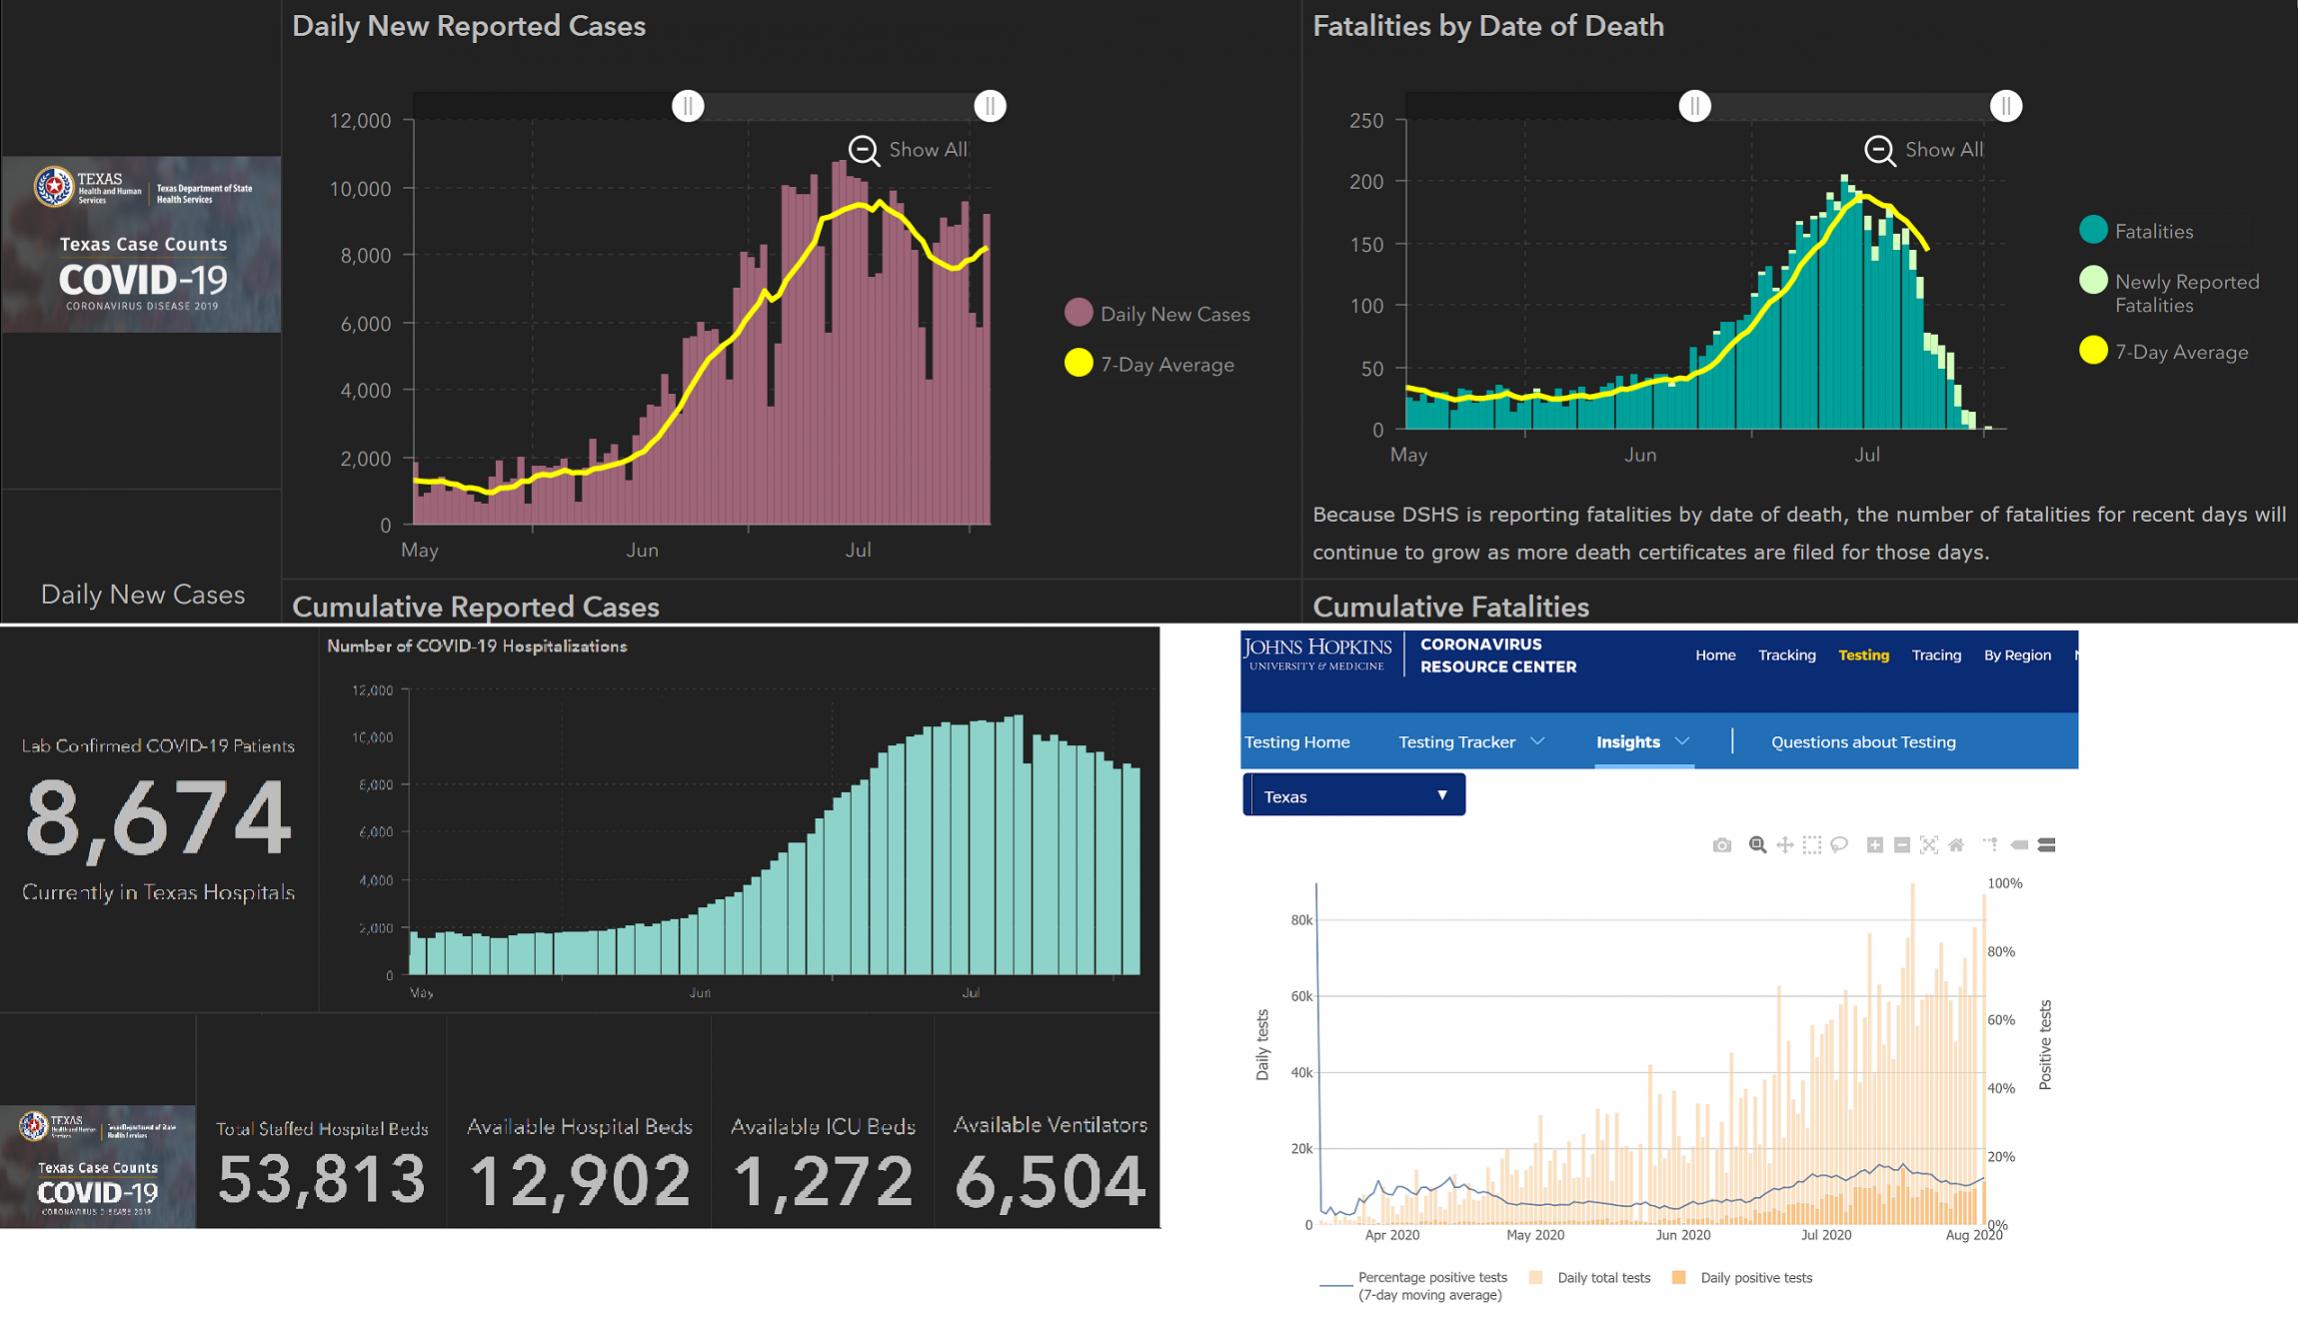The width and height of the screenshot is (2298, 1318).
Task: Click the Number of COVID-19 Hospitalizations title
Action: point(477,646)
